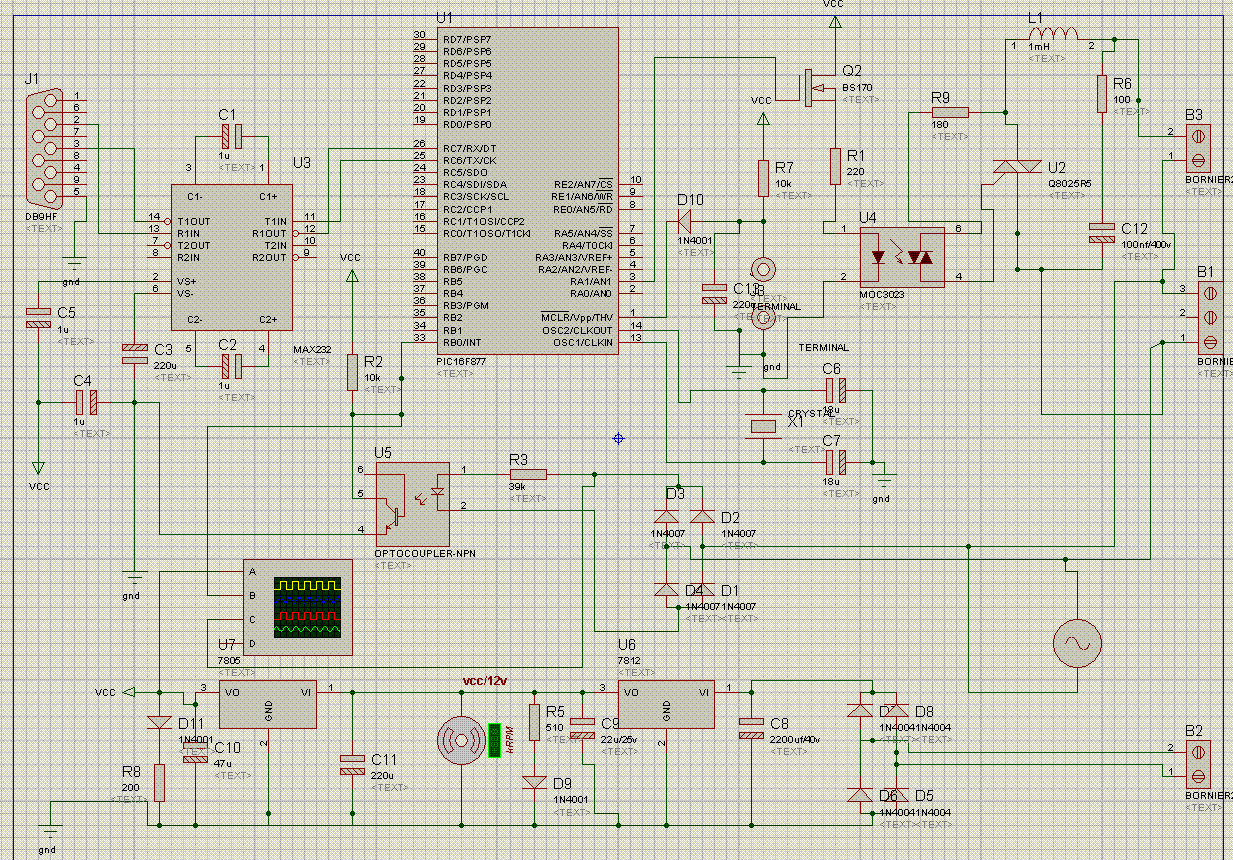Select the X1 crystal symbol
1233x860 pixels.
[764, 426]
